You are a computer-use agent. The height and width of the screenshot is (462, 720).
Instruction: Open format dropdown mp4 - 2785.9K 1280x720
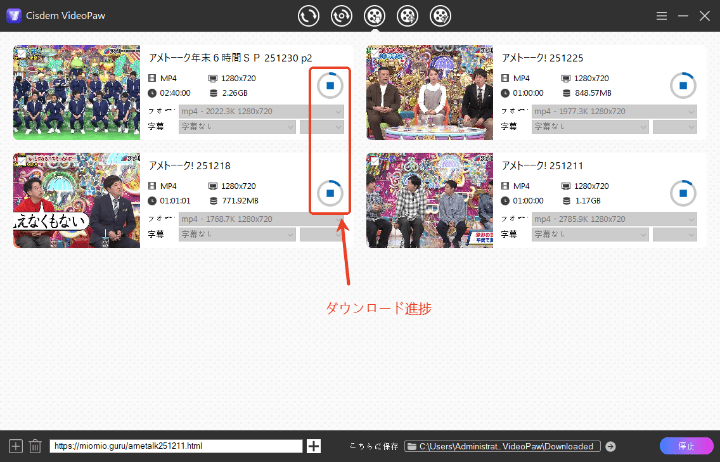(614, 219)
